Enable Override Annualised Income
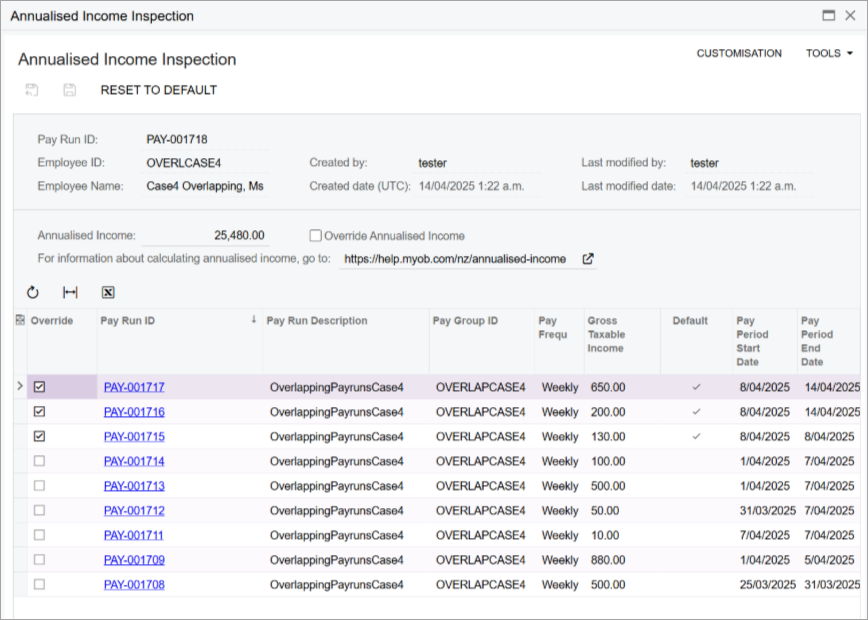This screenshot has width=868, height=620. tap(315, 235)
